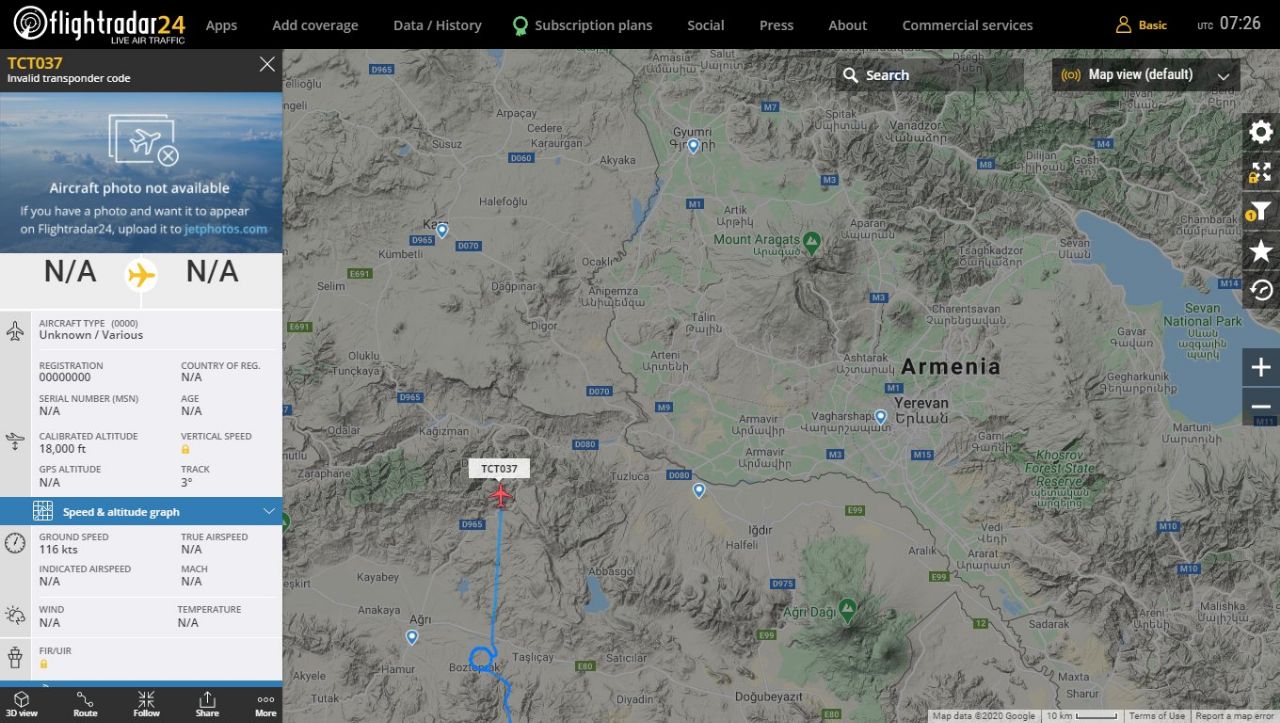Click the red TCT037 aircraft on map
This screenshot has height=723, width=1280.
point(500,495)
